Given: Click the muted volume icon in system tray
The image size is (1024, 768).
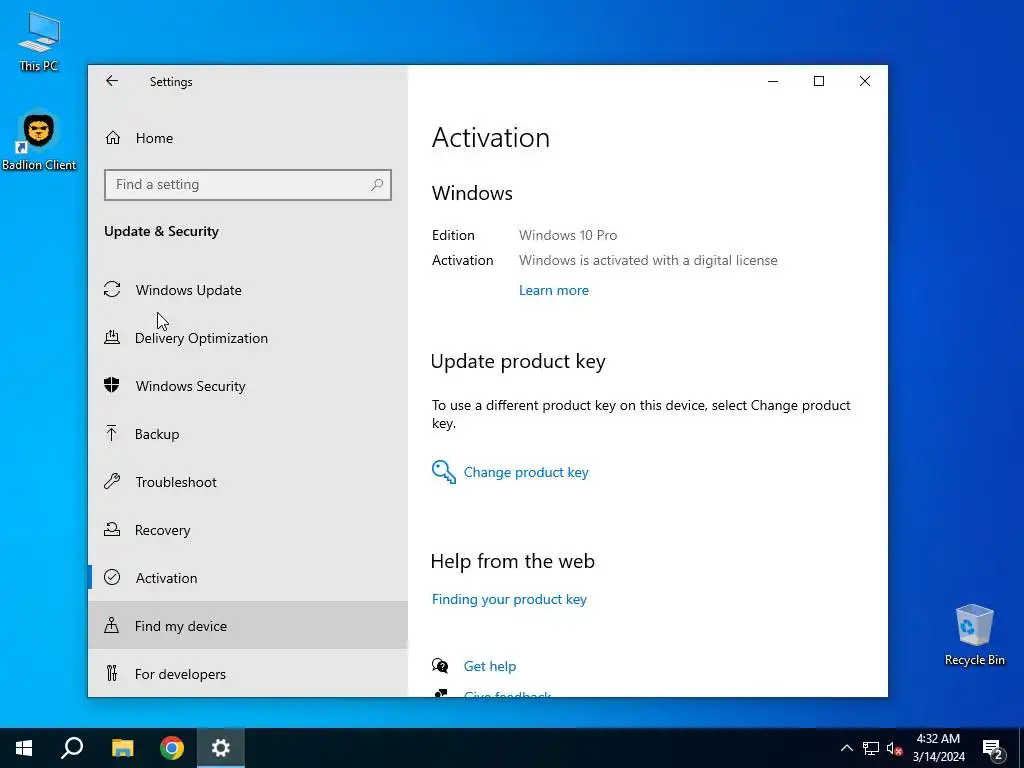Looking at the screenshot, I should pos(894,748).
